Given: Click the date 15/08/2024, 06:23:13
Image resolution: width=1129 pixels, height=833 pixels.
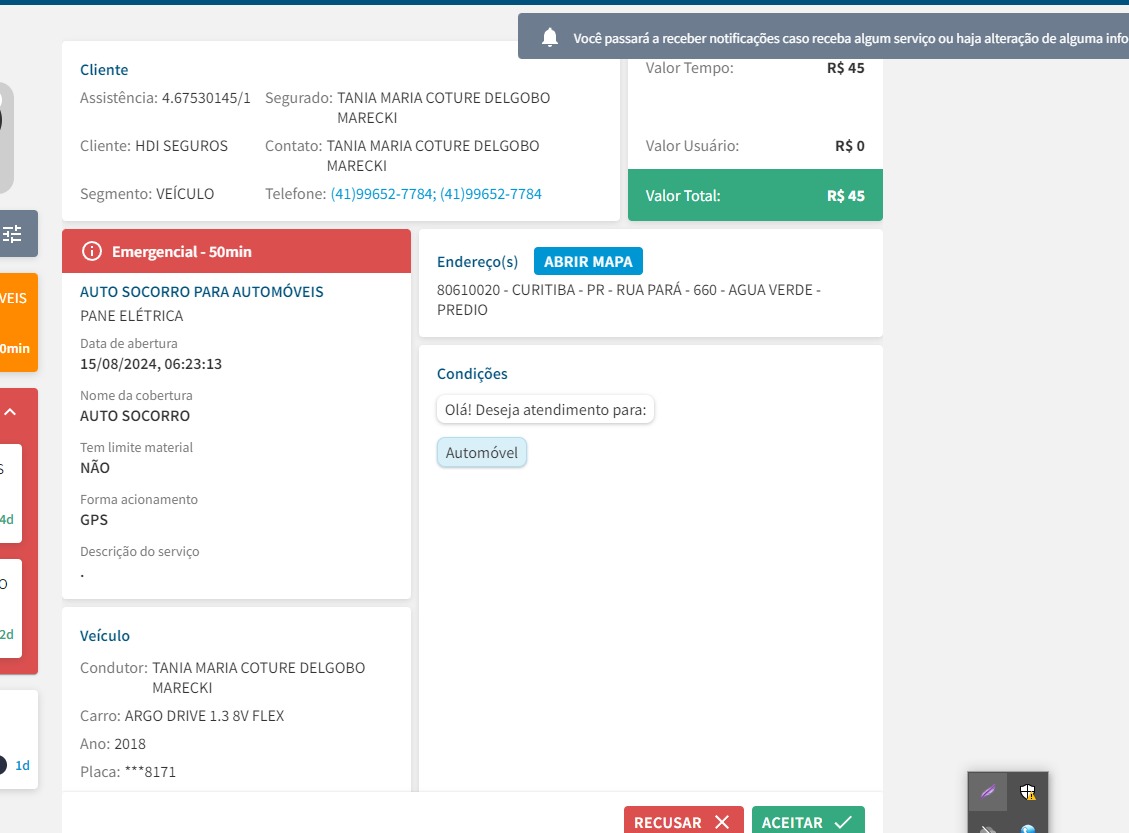Looking at the screenshot, I should (x=151, y=364).
